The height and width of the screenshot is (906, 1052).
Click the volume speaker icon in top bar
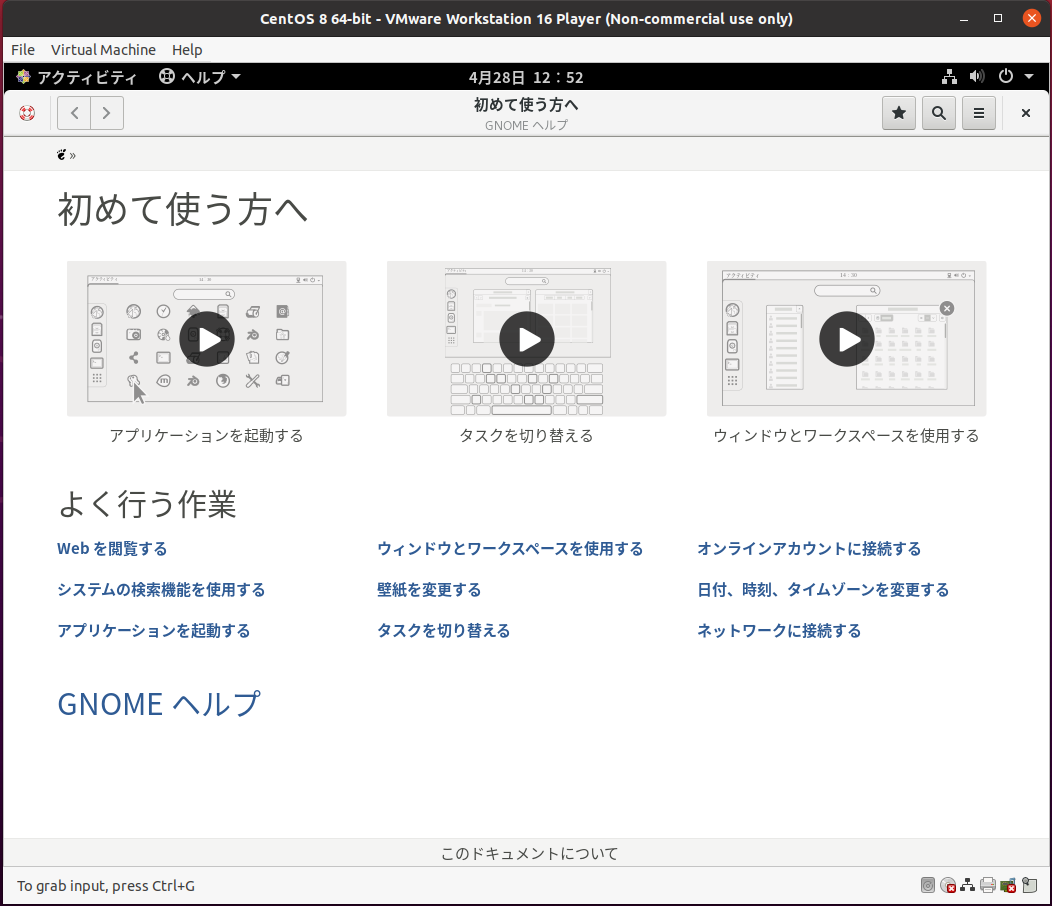coord(977,77)
